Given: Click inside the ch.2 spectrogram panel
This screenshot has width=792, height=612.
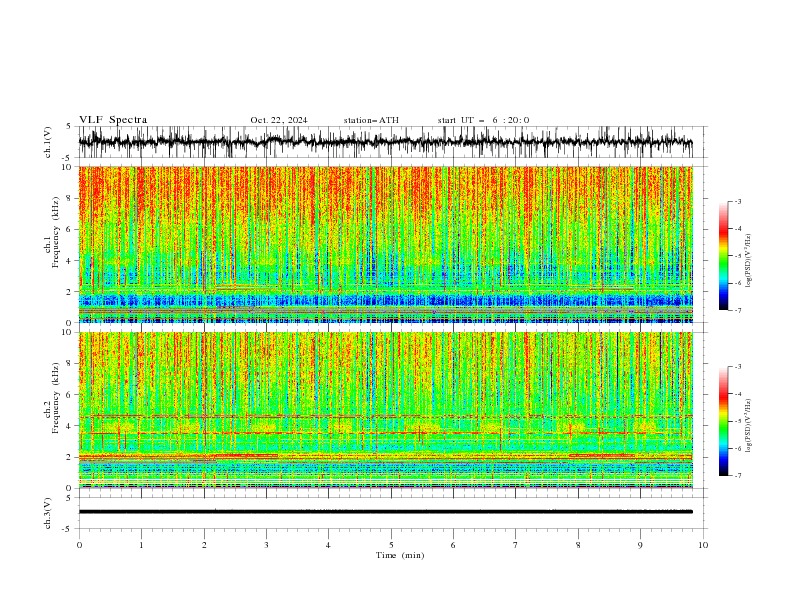Looking at the screenshot, I should (x=386, y=410).
